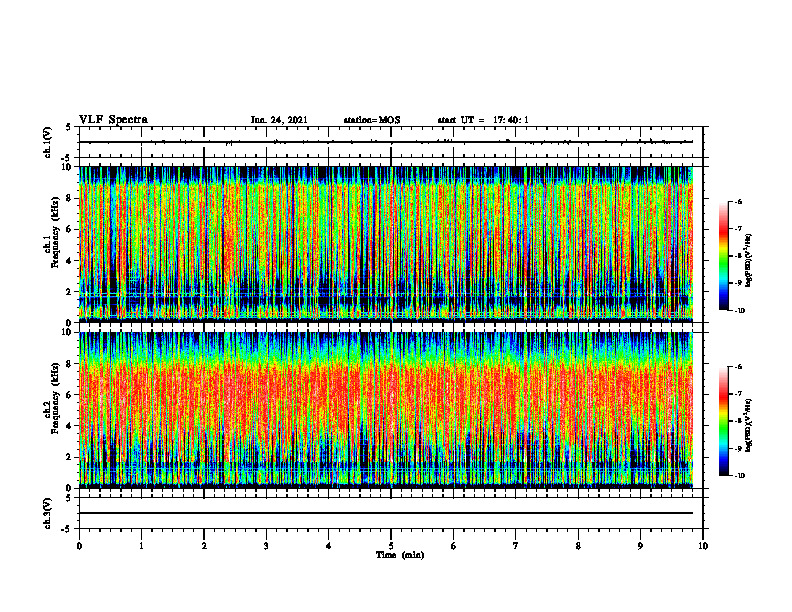This screenshot has height=612, width=792.
Task: Click the "-7" label on ch.2 color bar
Action: [x=738, y=394]
